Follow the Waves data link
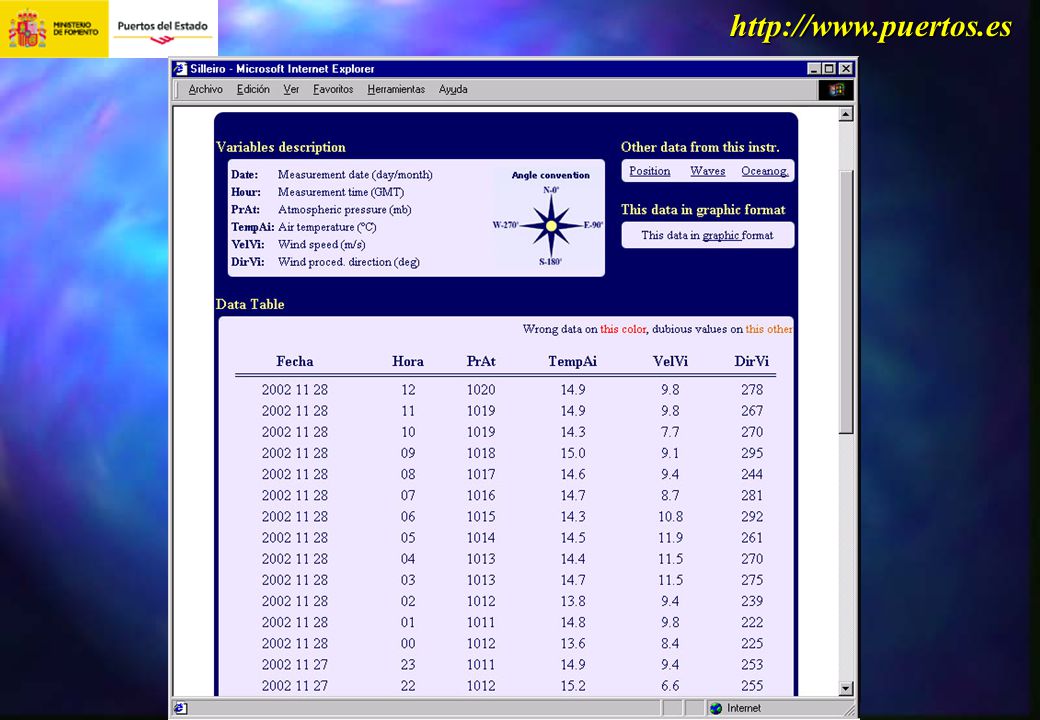Screen dimensions: 1040x720 click(708, 171)
